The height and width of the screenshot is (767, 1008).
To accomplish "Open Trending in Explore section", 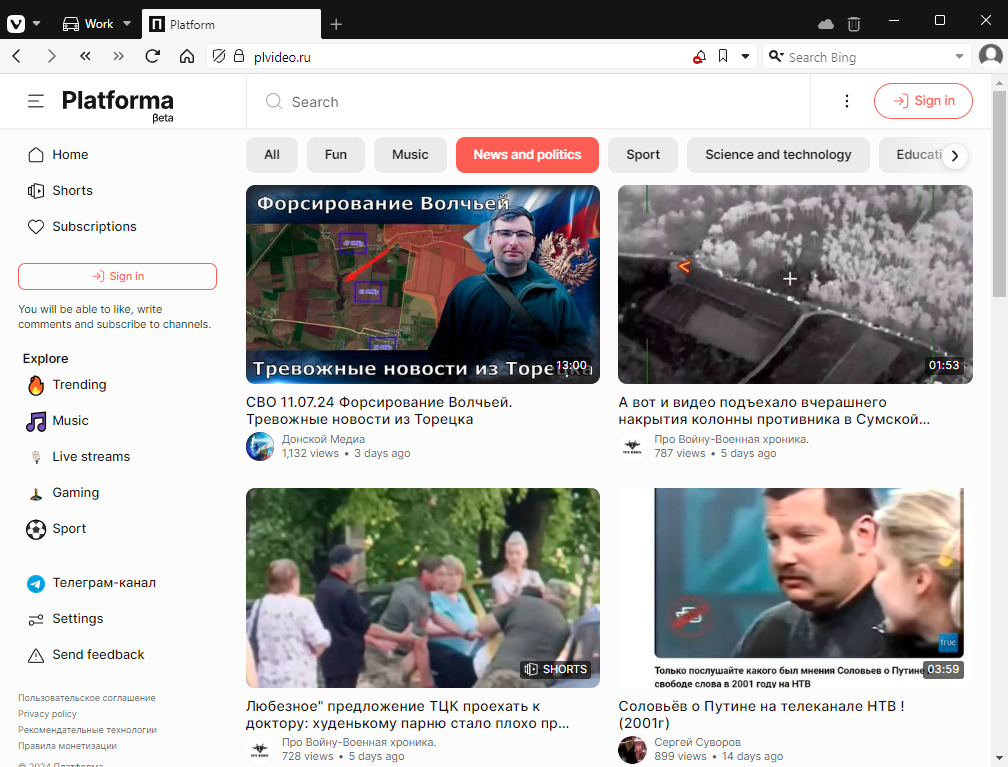I will click(x=67, y=385).
